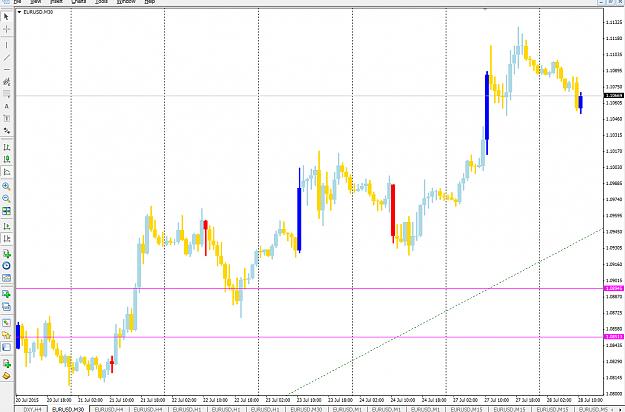Toggle the Terminal window panel
This screenshot has height=412, width=625.
[6, 347]
